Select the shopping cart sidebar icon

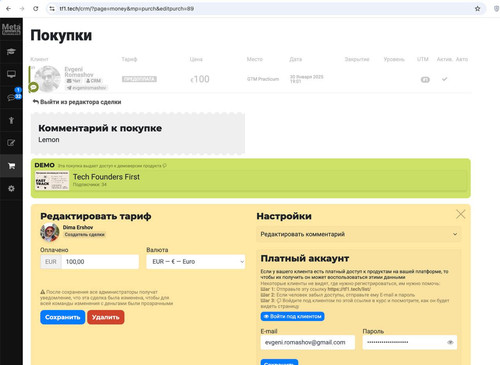click(x=11, y=166)
